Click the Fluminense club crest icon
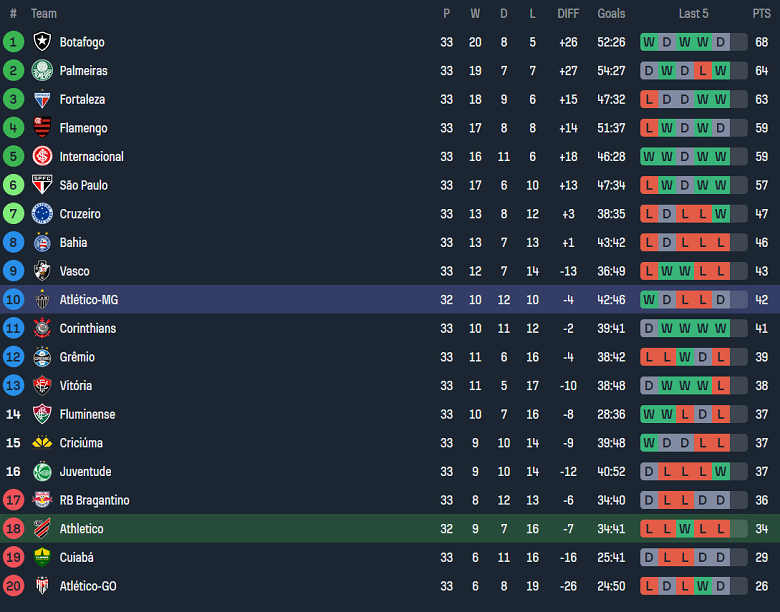Viewport: 780px width, 612px height. pyautogui.click(x=42, y=414)
